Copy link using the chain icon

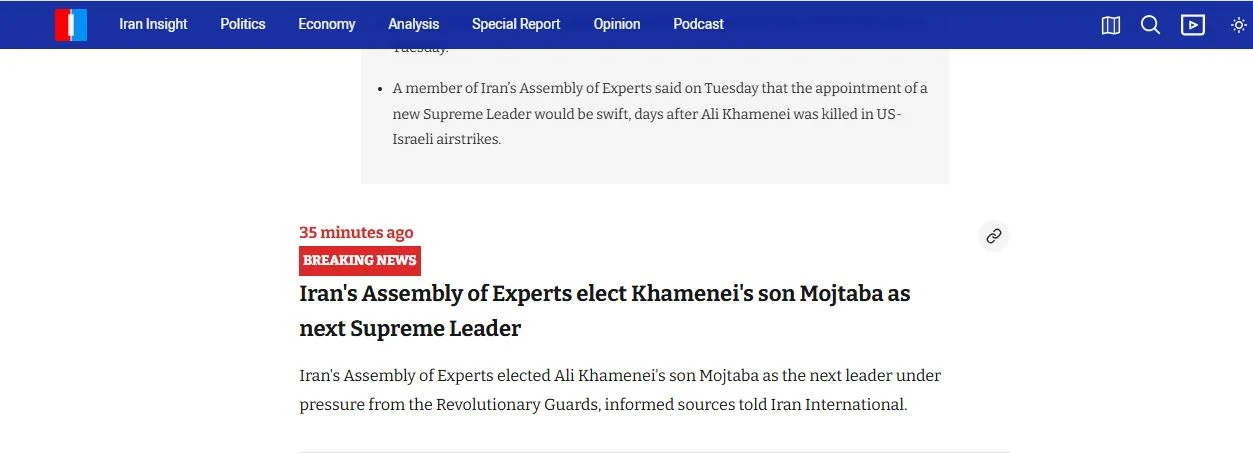pos(993,236)
